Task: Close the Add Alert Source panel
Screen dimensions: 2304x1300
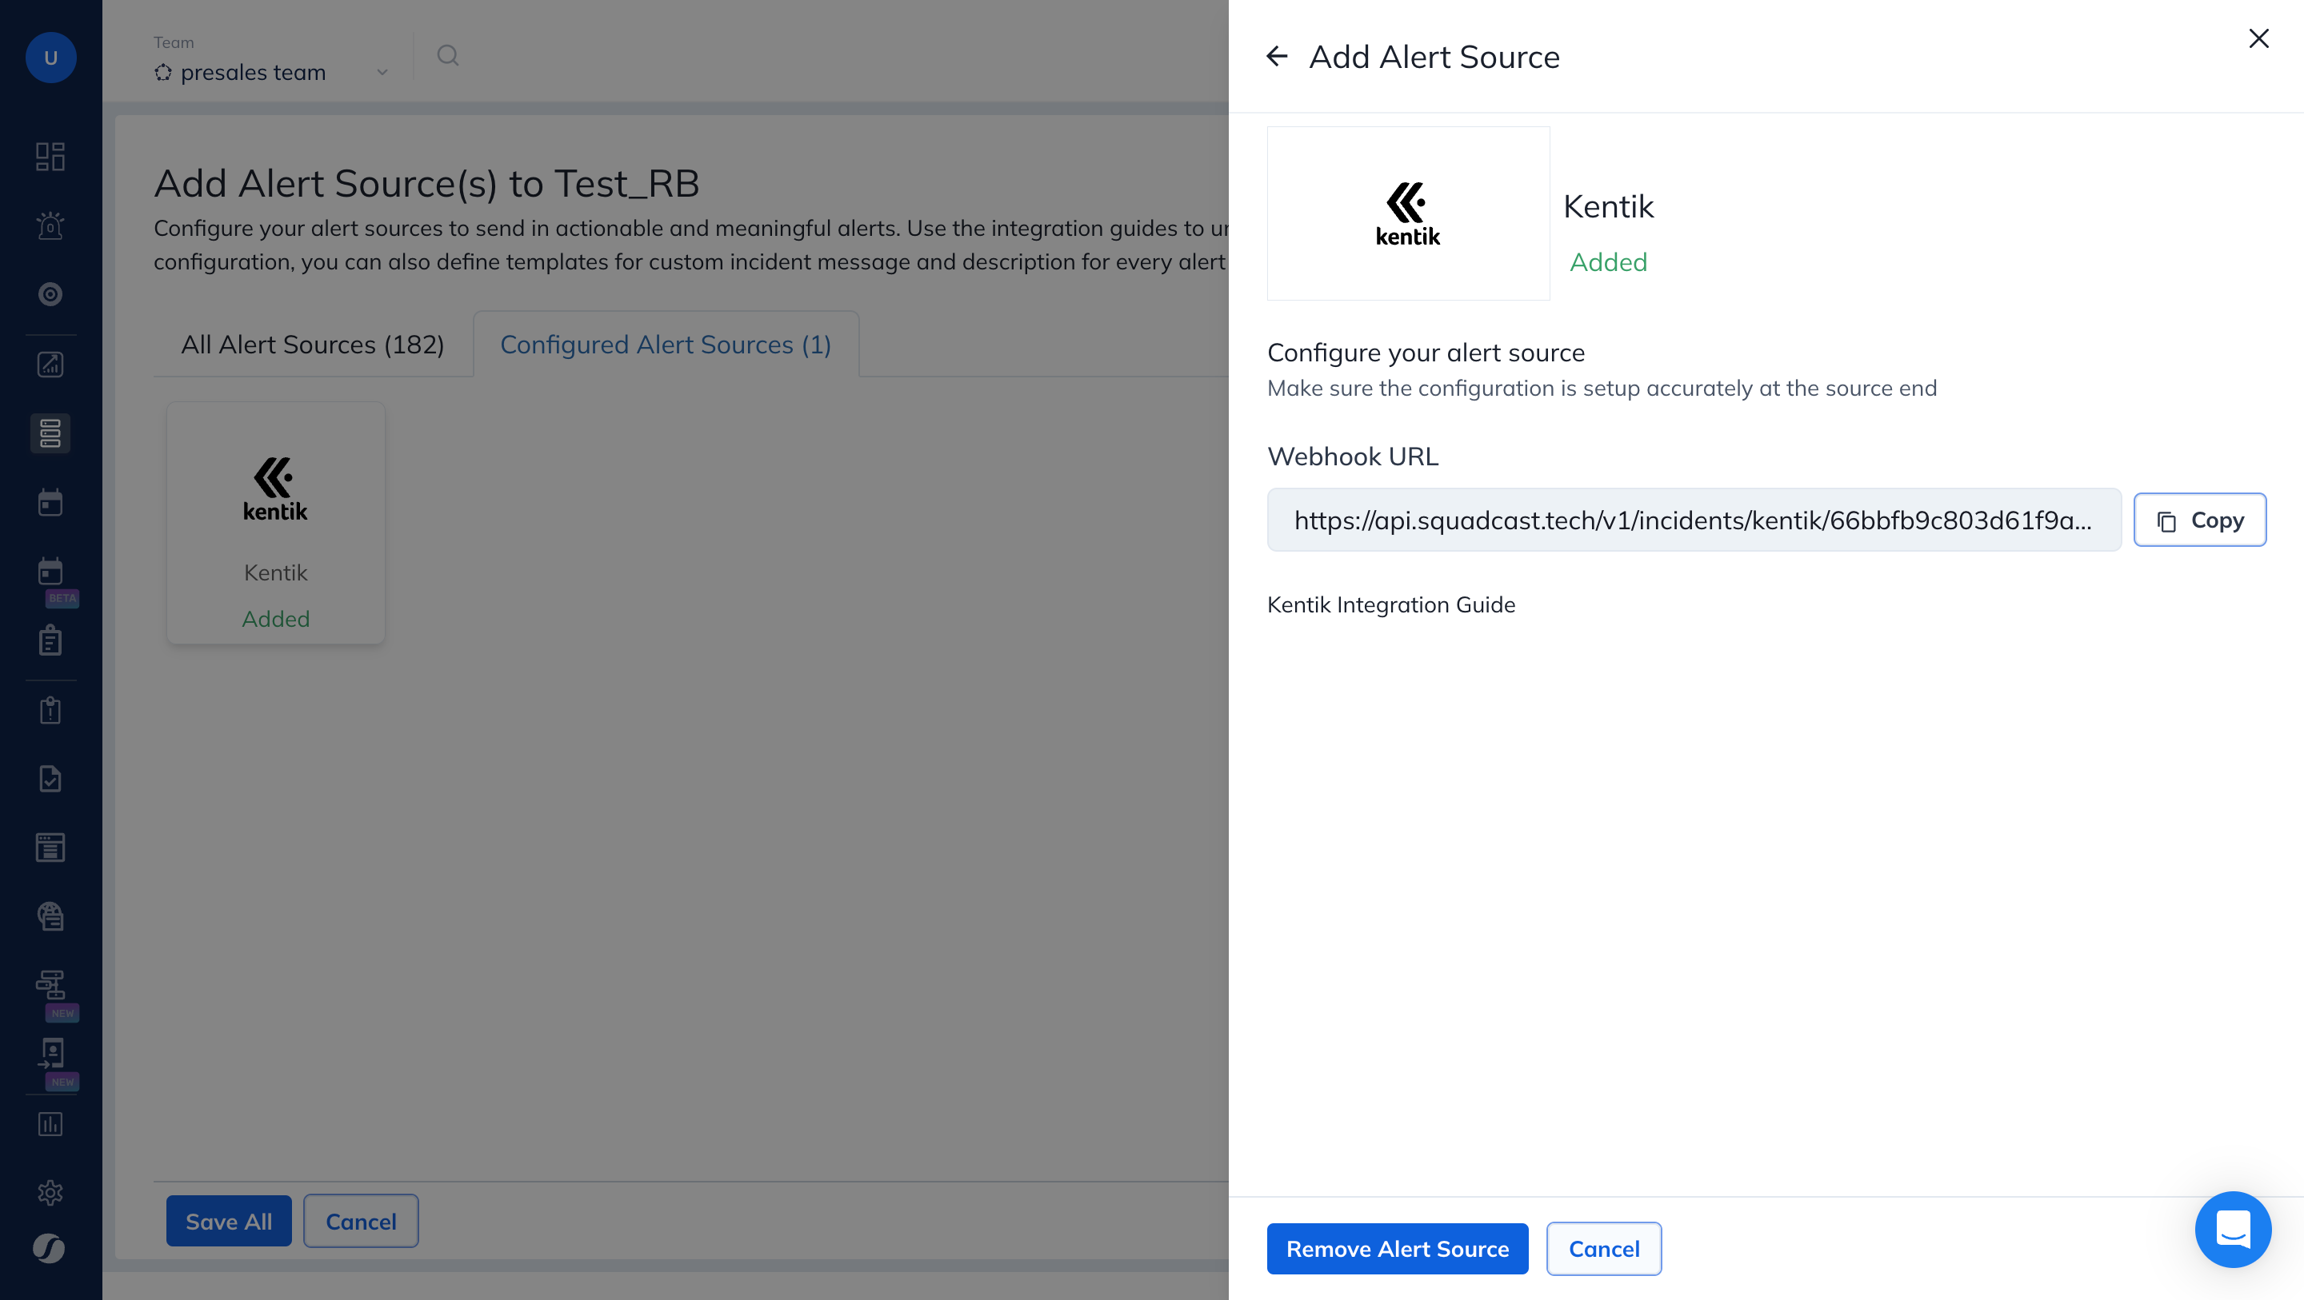Action: point(2259,38)
